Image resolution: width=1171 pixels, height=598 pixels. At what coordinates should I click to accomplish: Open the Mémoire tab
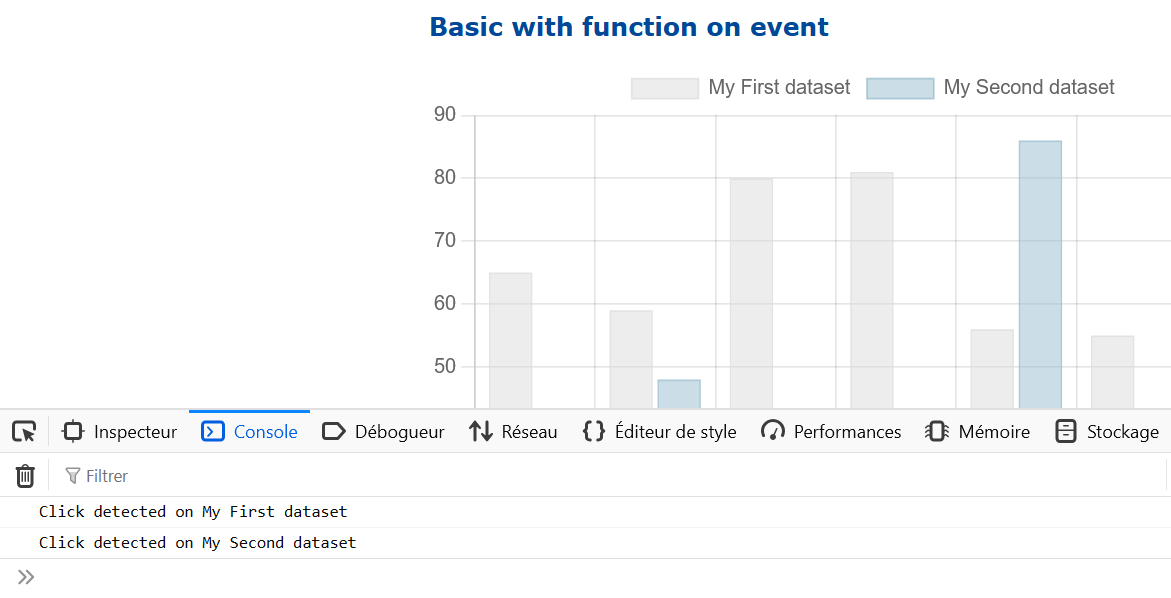pos(978,432)
